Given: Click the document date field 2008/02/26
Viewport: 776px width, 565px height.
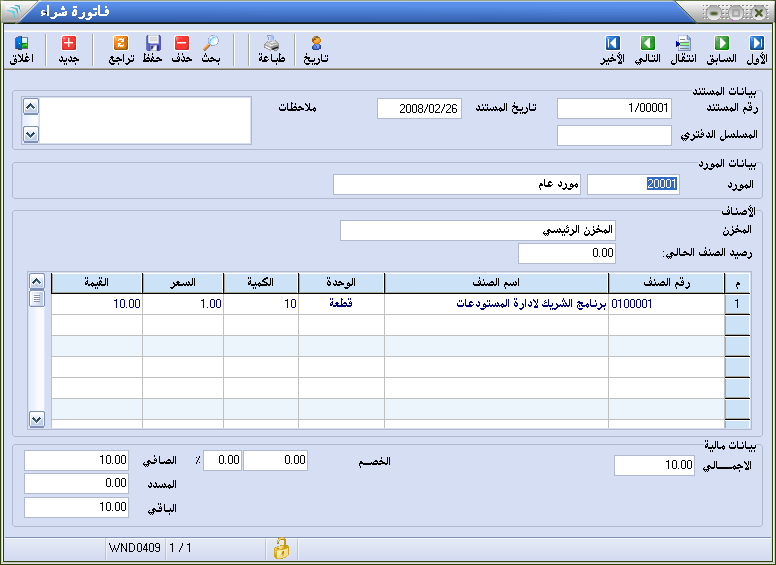Looking at the screenshot, I should pyautogui.click(x=419, y=109).
